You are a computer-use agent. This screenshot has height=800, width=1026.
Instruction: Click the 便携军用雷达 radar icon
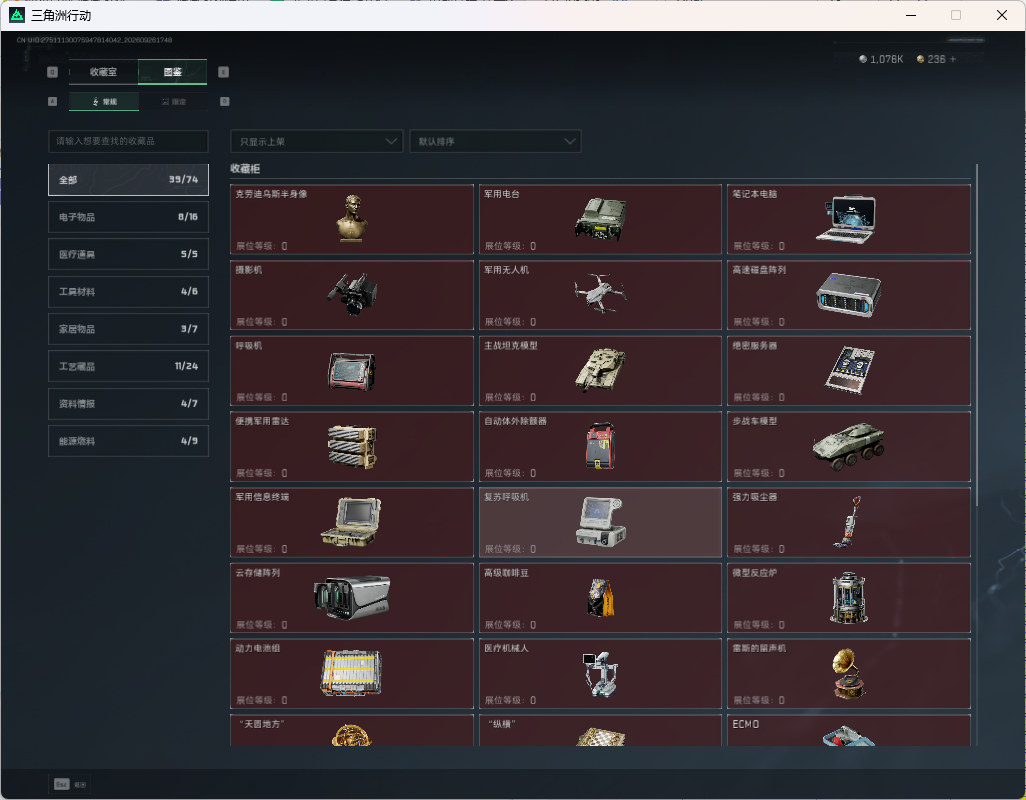tap(352, 446)
